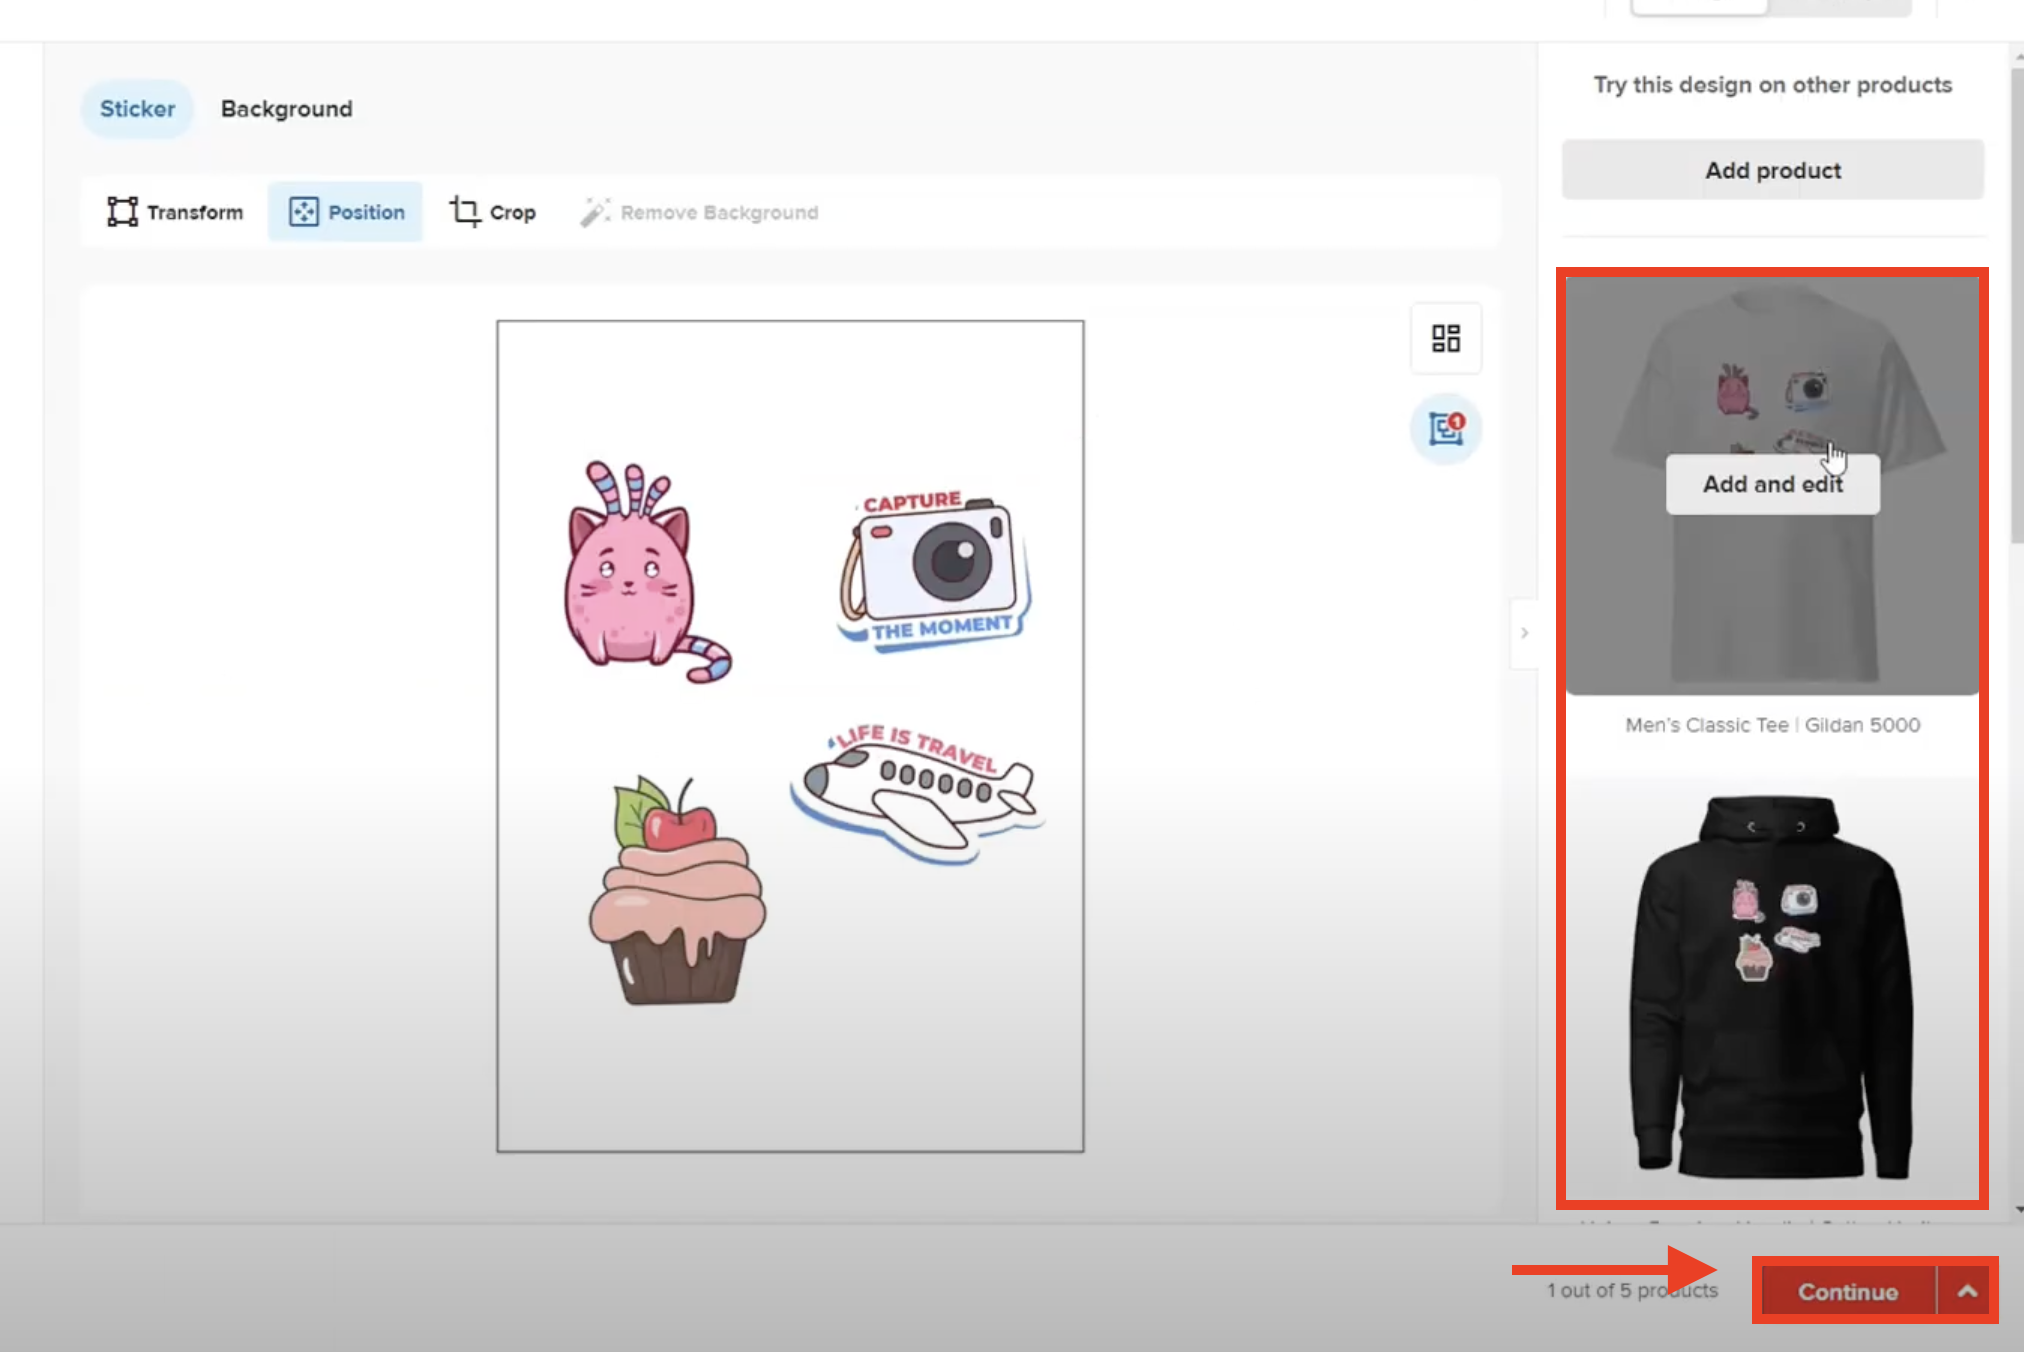Select the Transform tool icon
Viewport: 2024px width, 1352px height.
(122, 212)
